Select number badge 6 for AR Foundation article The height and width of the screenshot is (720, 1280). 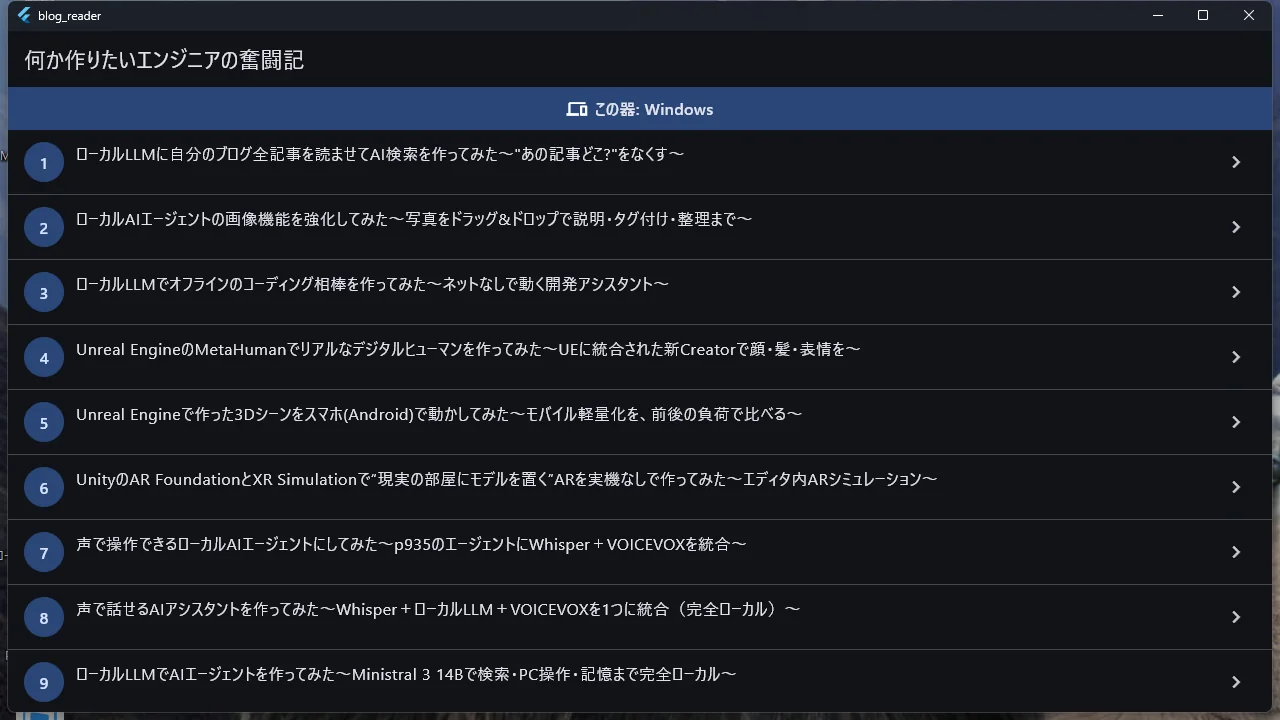(x=44, y=487)
